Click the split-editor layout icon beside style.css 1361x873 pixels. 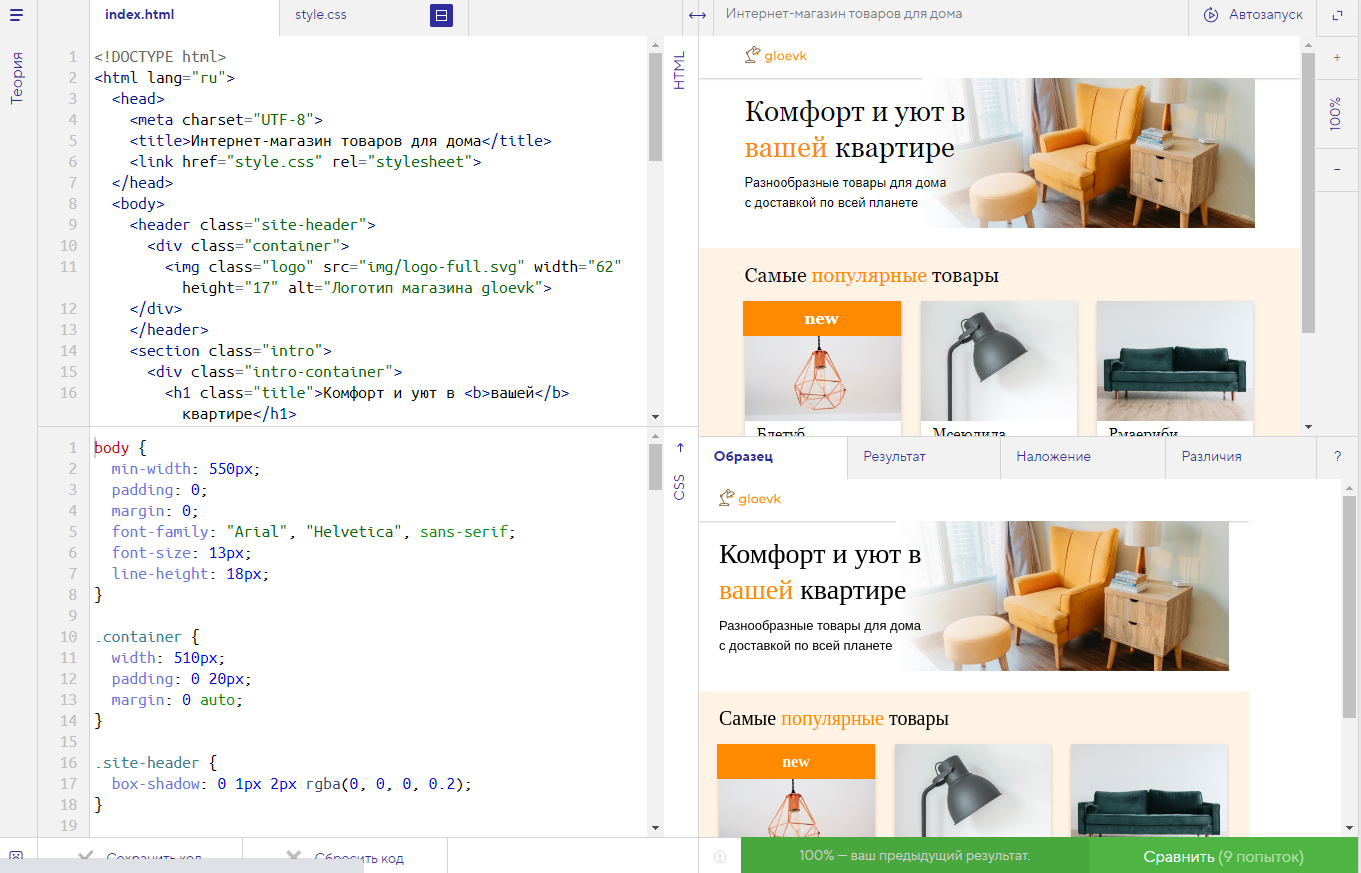point(441,16)
